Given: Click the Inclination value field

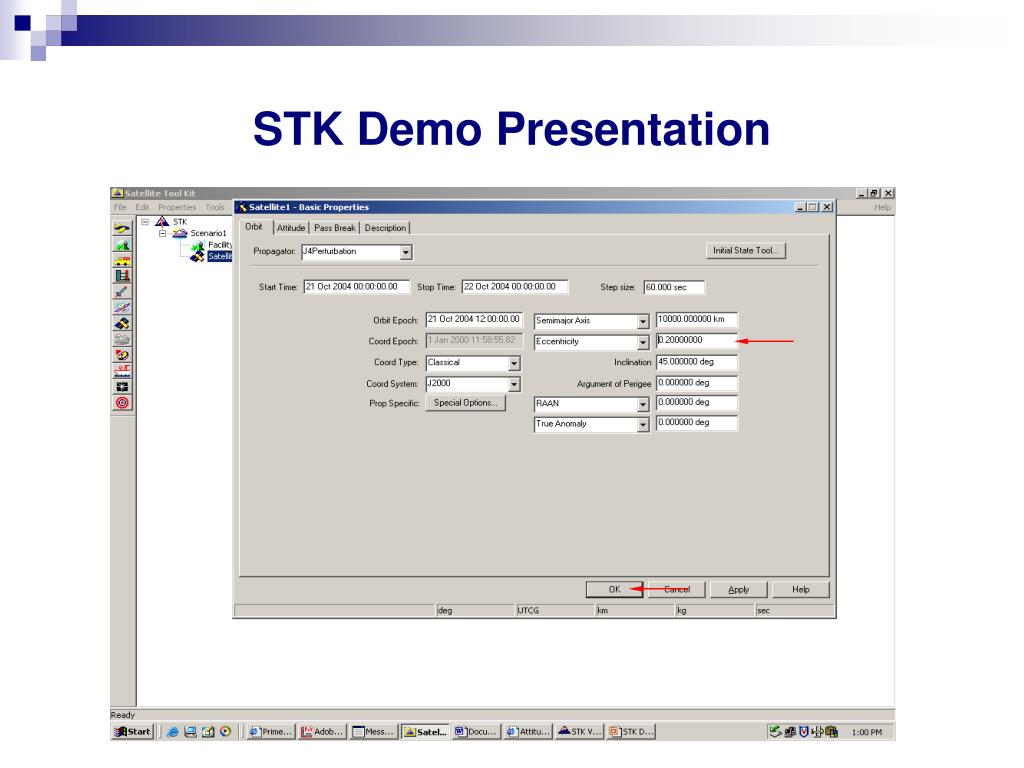Looking at the screenshot, I should [697, 362].
